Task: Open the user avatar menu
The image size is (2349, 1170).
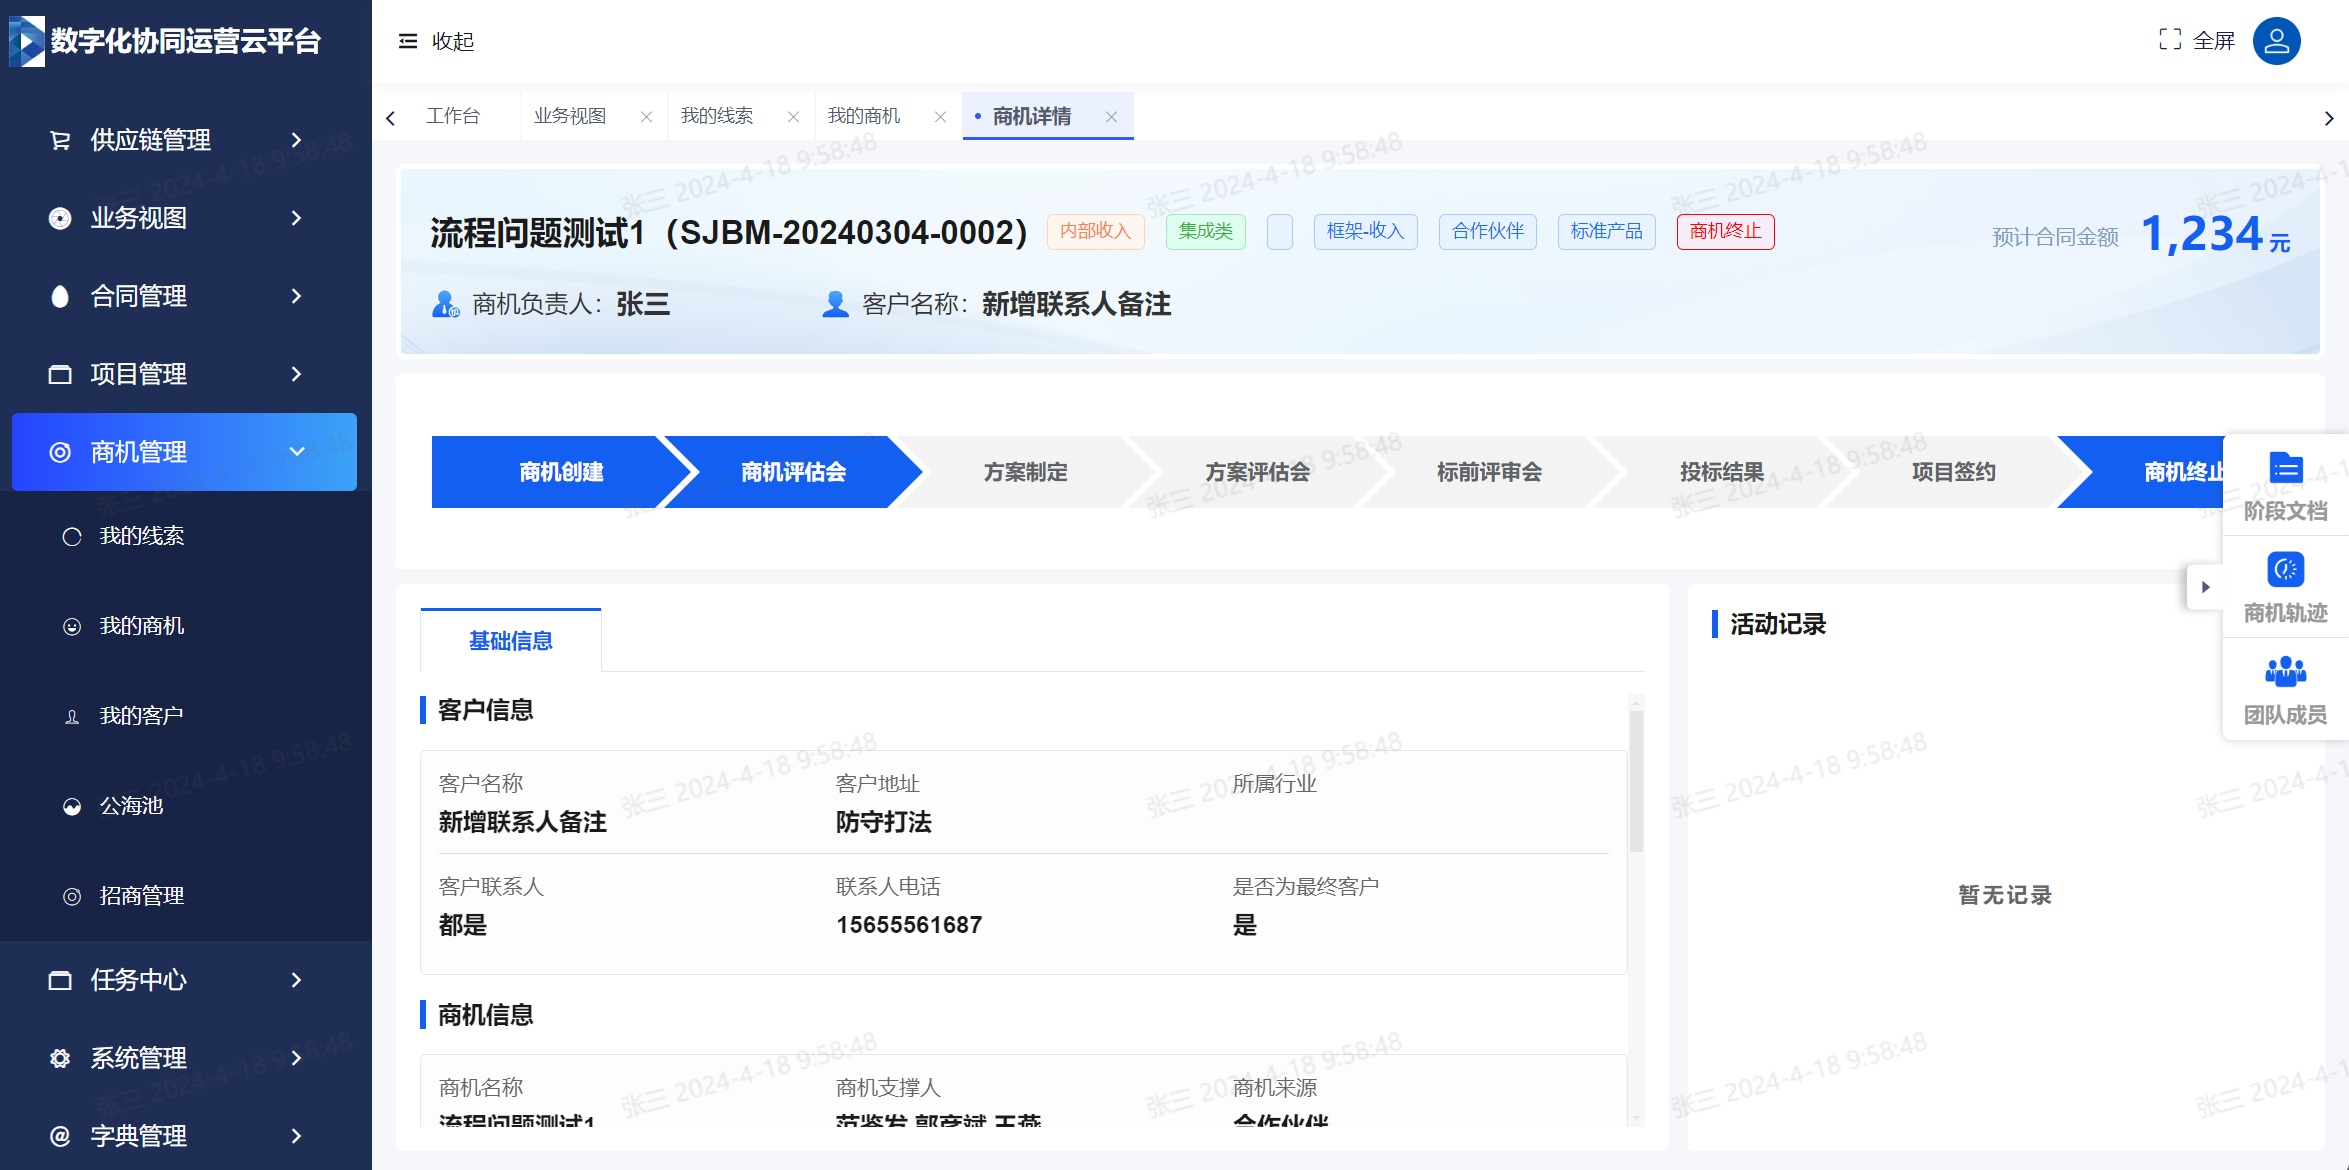Action: coord(2276,41)
